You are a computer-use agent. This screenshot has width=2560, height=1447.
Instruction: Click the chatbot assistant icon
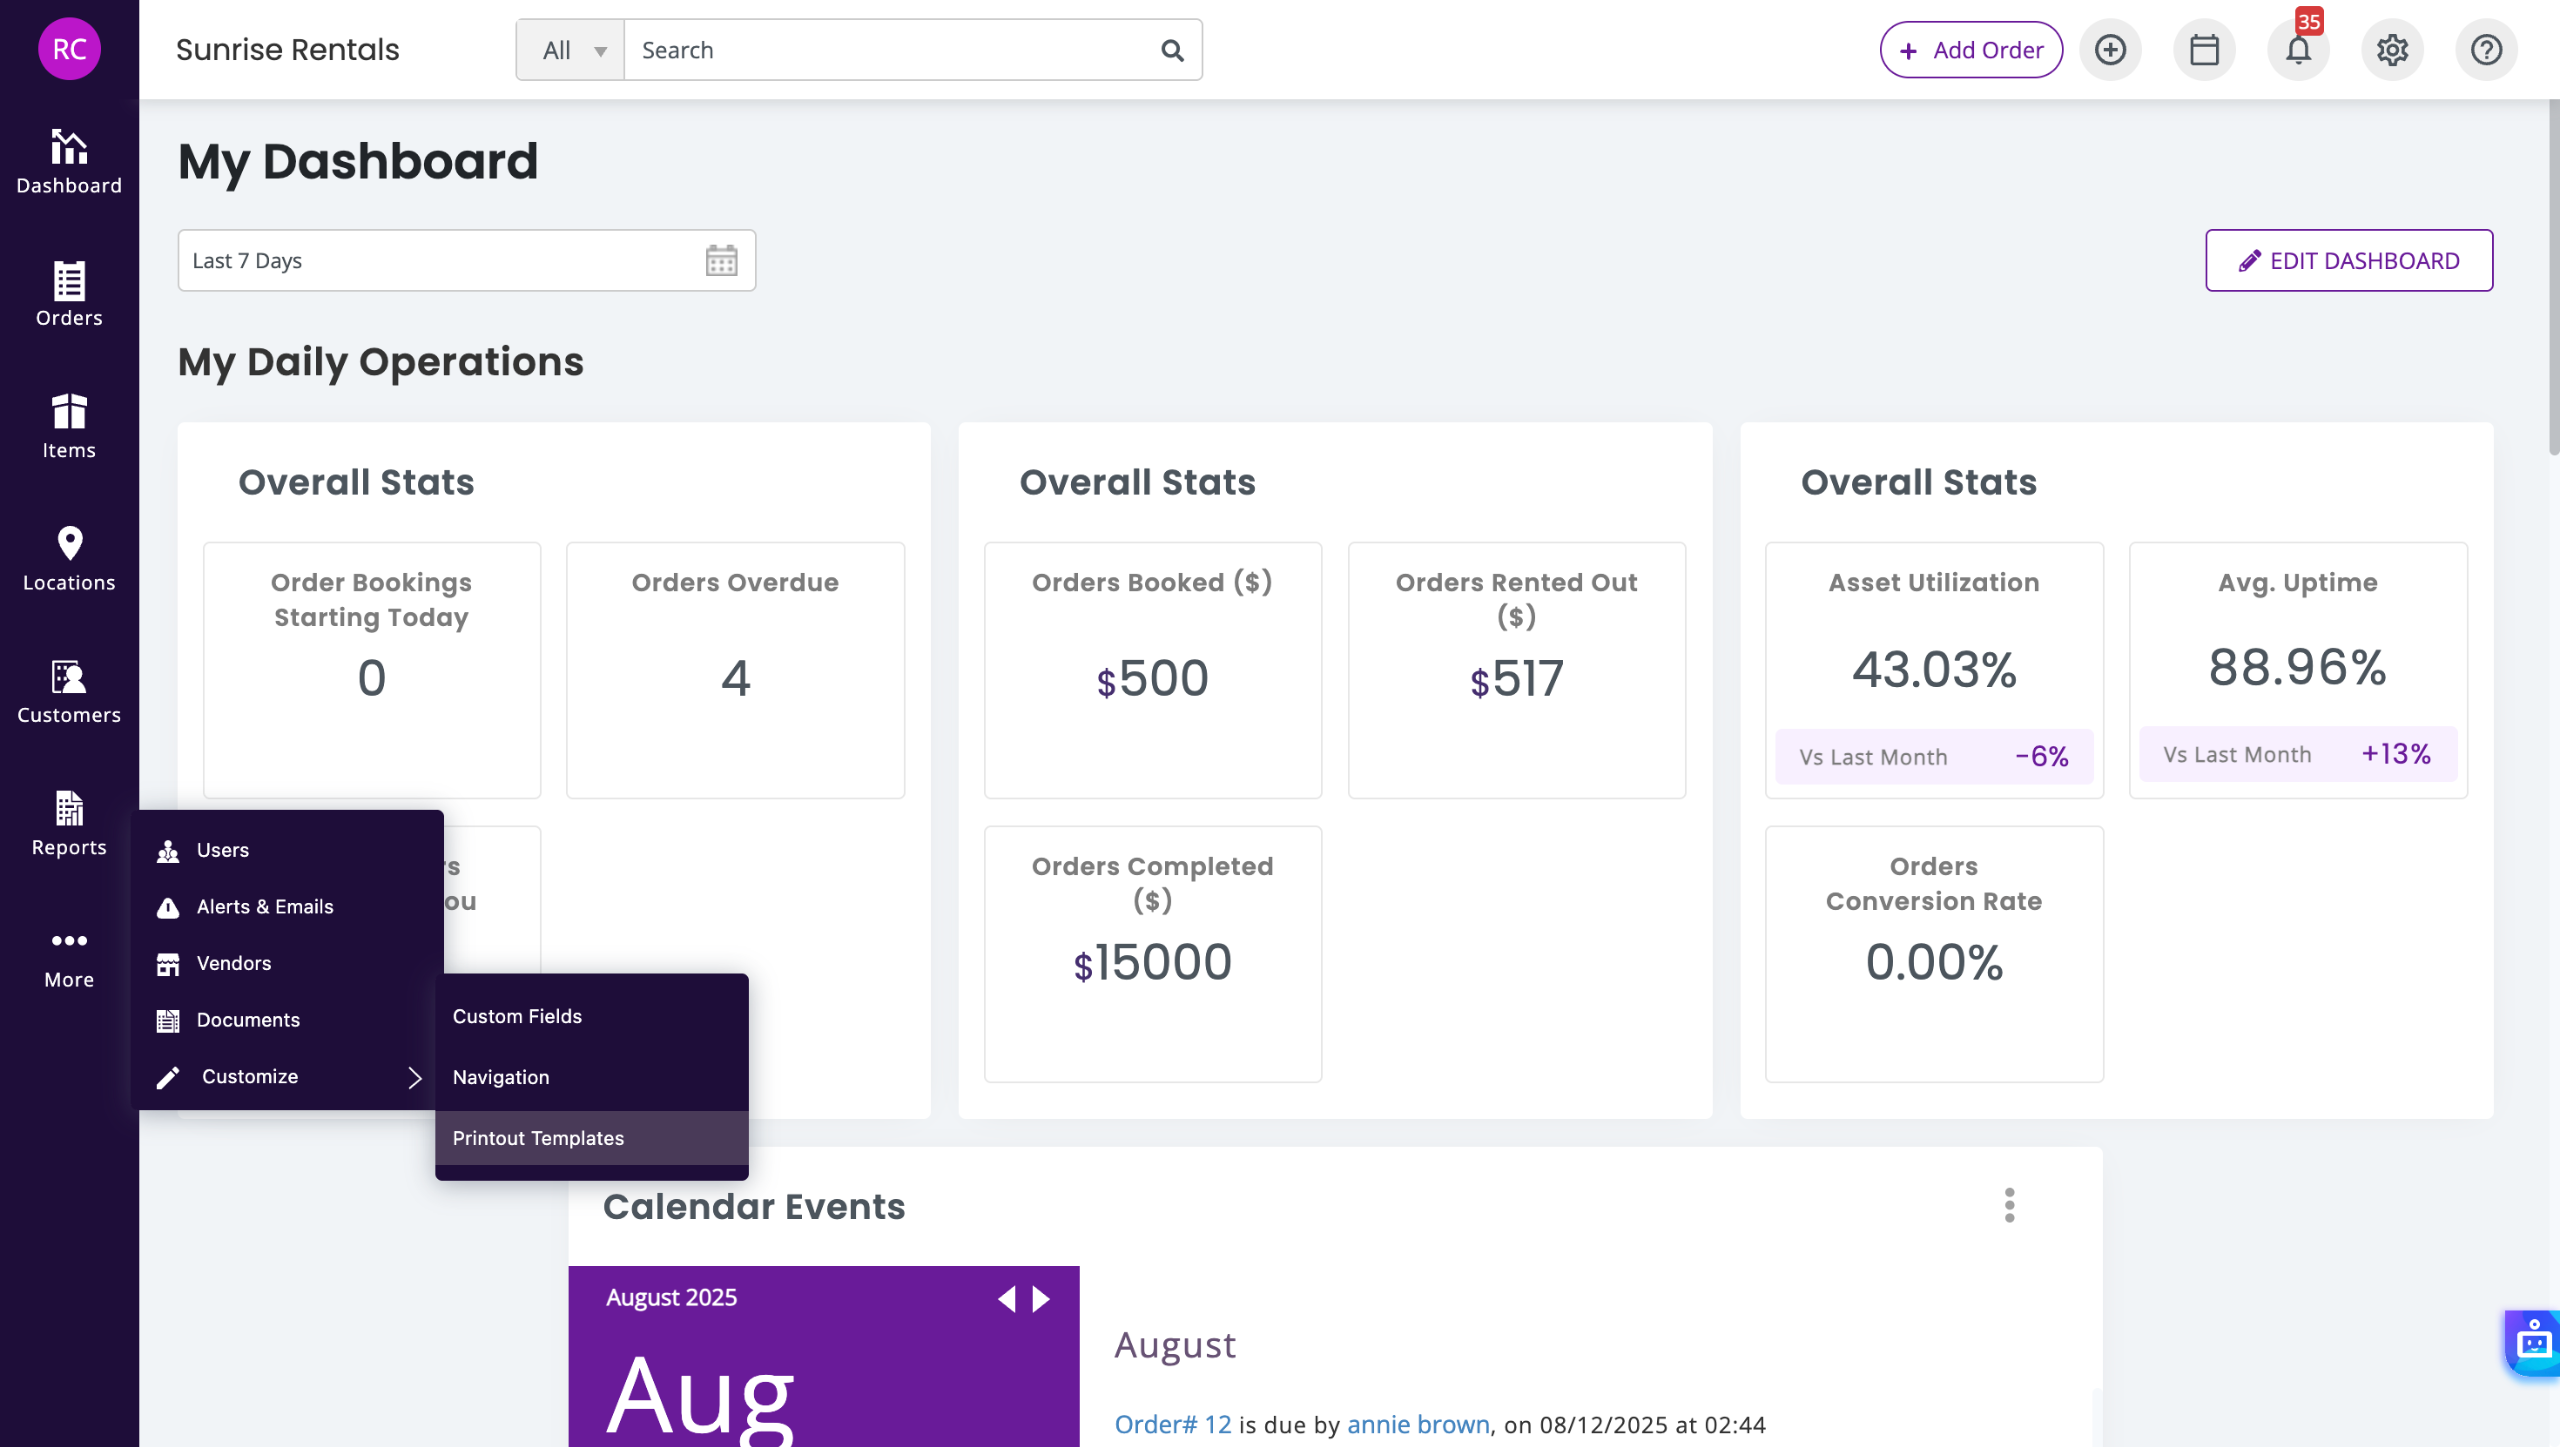(x=2532, y=1342)
